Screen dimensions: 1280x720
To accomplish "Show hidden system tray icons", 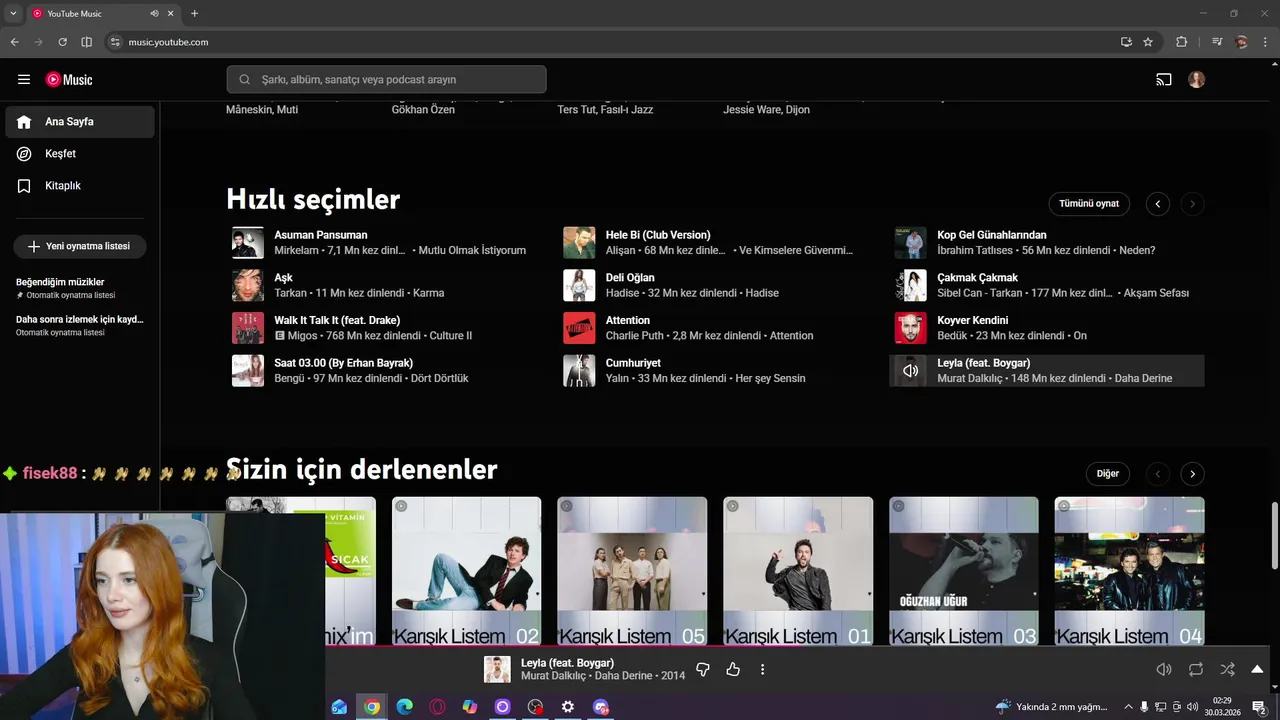I will pyautogui.click(x=1130, y=707).
